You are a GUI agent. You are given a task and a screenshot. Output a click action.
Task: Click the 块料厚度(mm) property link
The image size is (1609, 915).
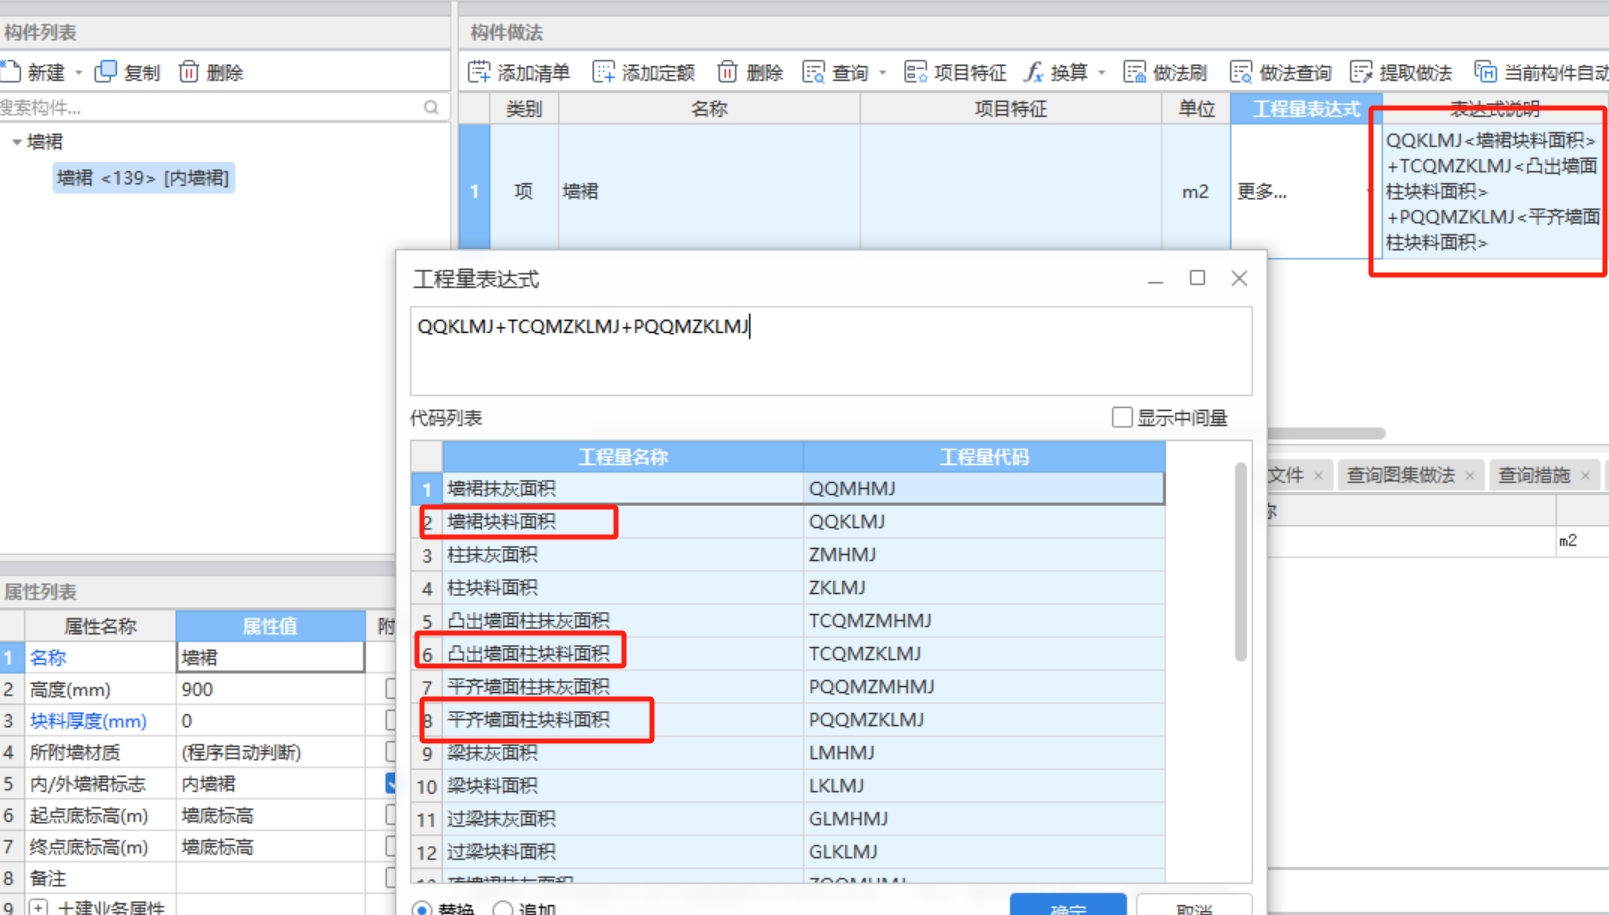[88, 720]
